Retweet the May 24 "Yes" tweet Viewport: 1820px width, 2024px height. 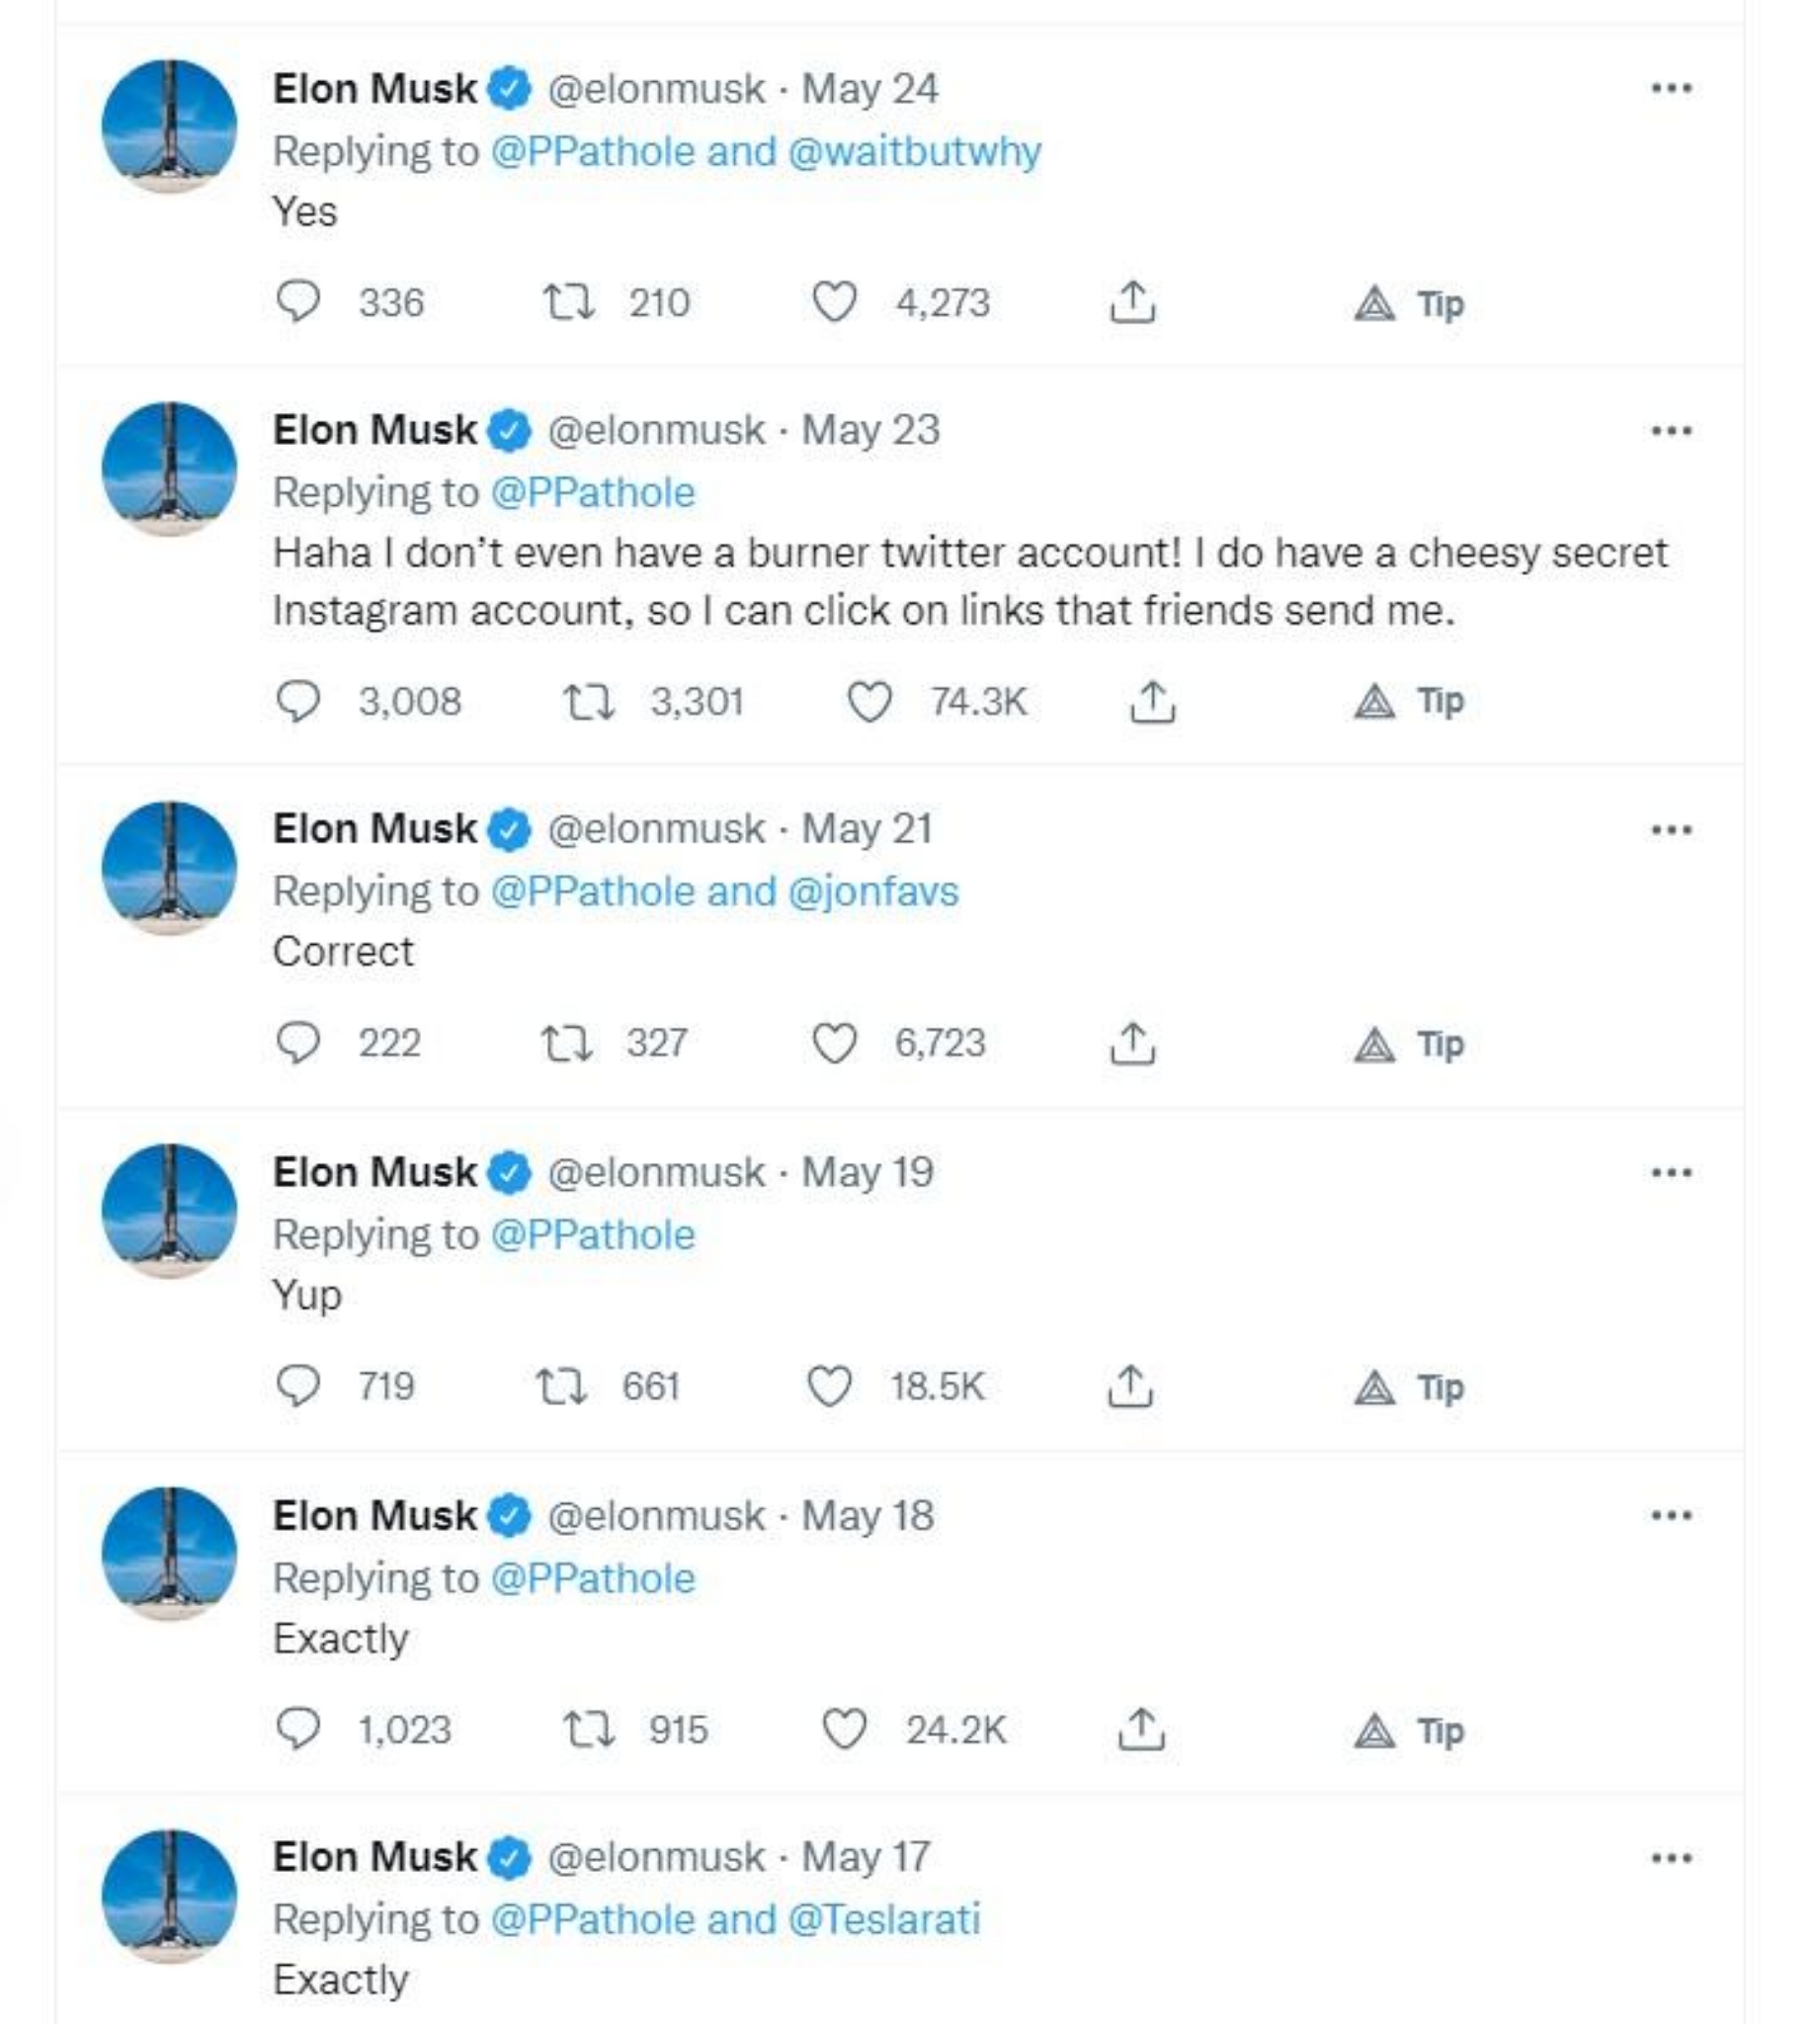[x=567, y=301]
